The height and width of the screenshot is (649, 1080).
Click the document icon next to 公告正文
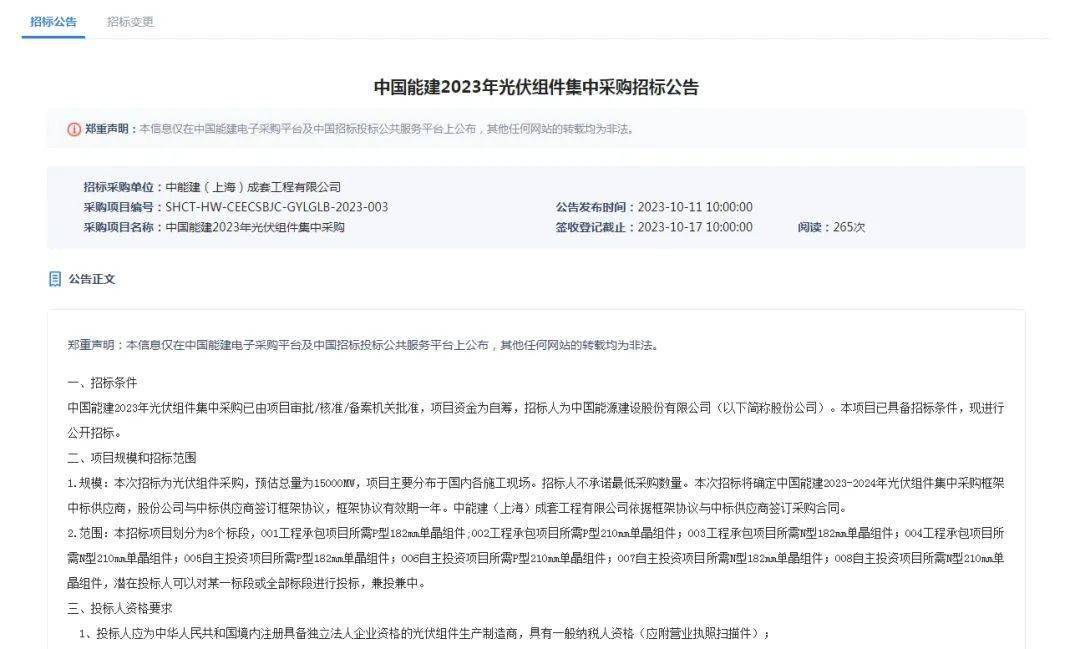pyautogui.click(x=55, y=279)
